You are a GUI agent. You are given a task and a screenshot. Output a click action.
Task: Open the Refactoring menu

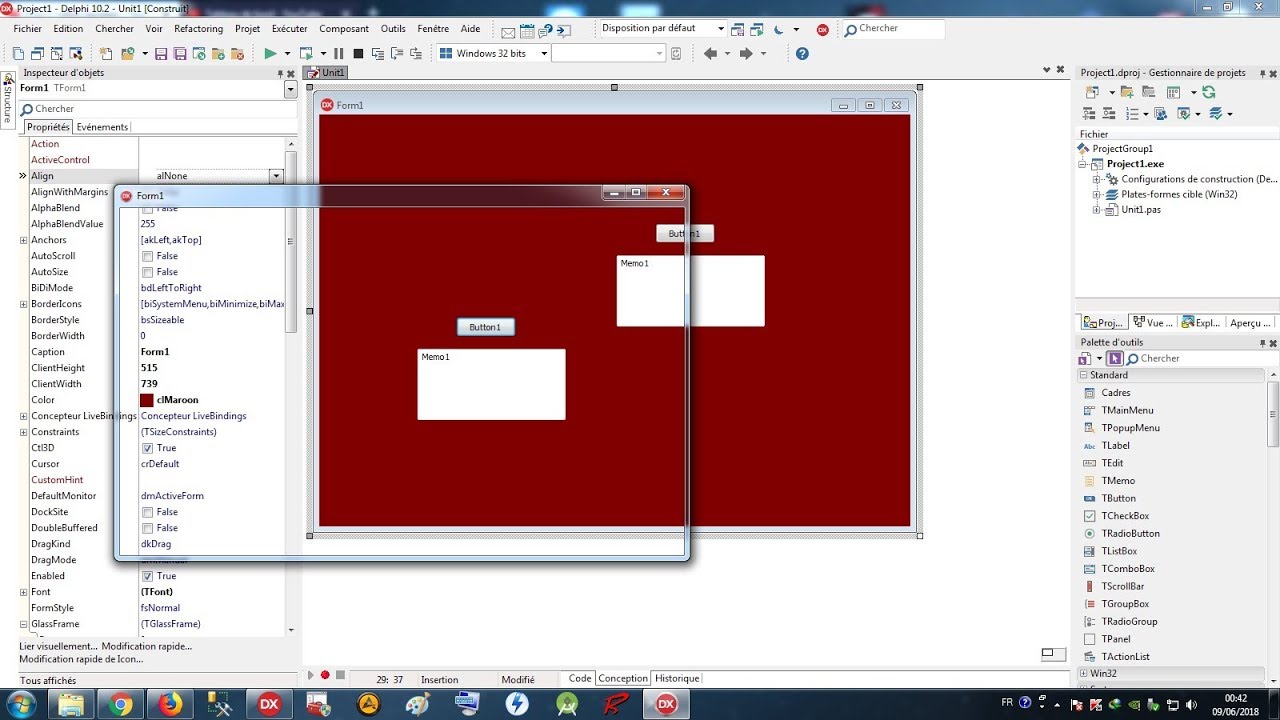tap(198, 29)
